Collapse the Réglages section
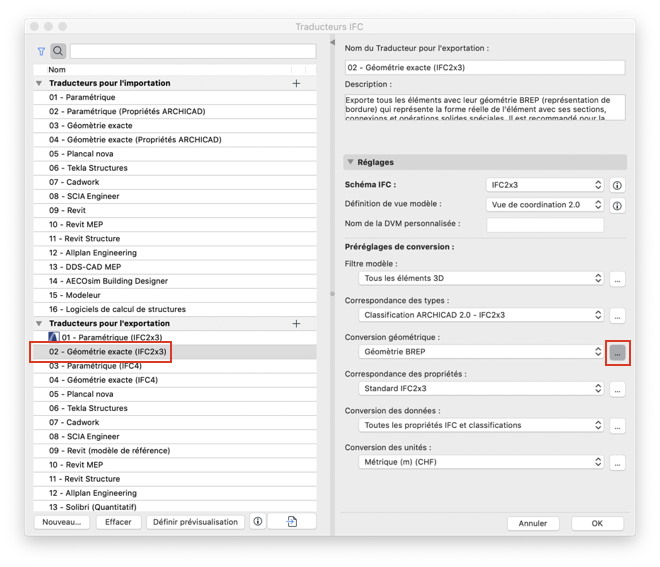The image size is (660, 567). coord(350,162)
